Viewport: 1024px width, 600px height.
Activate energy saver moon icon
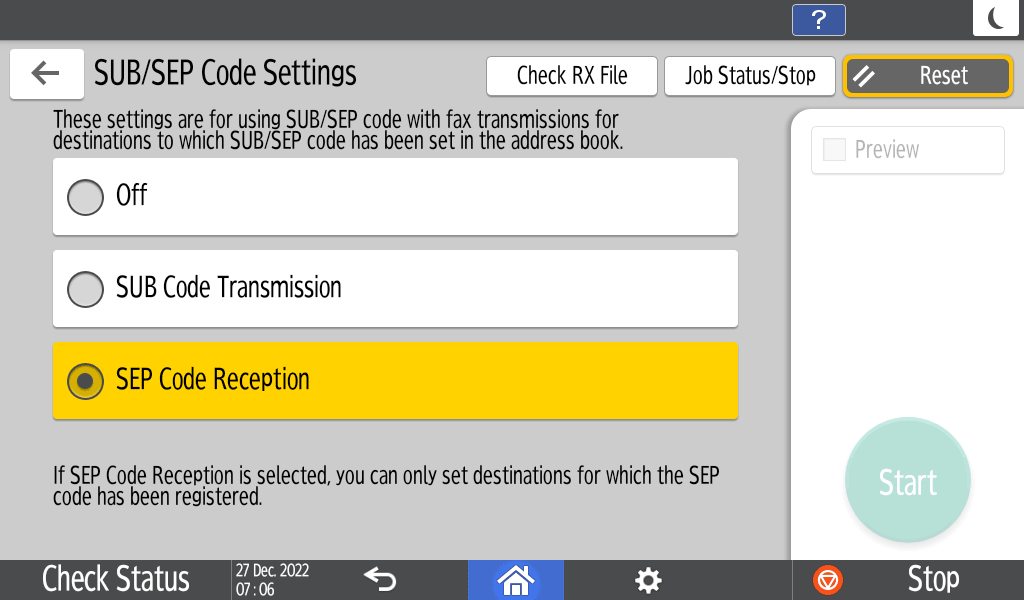click(996, 18)
